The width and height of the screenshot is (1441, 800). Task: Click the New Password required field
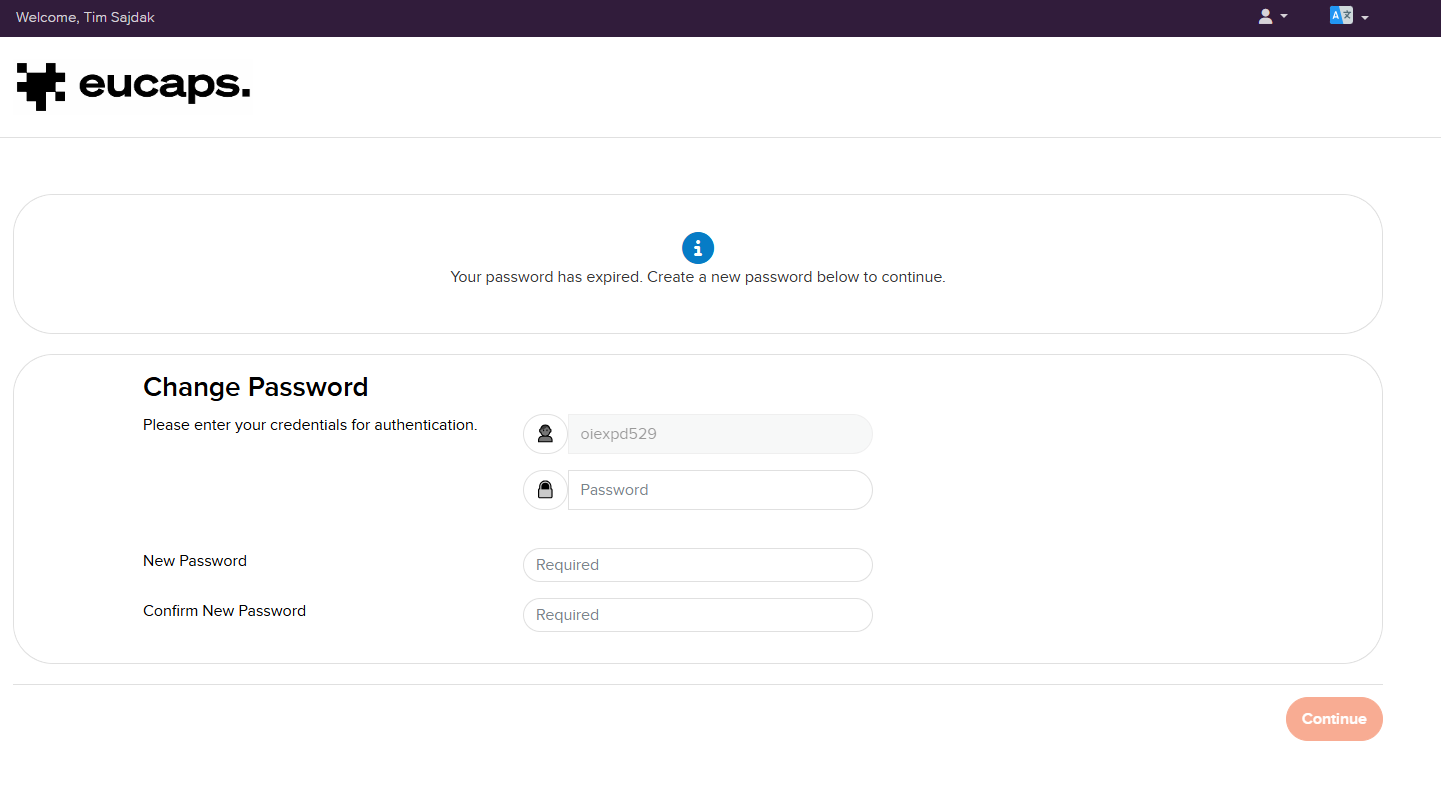click(698, 565)
